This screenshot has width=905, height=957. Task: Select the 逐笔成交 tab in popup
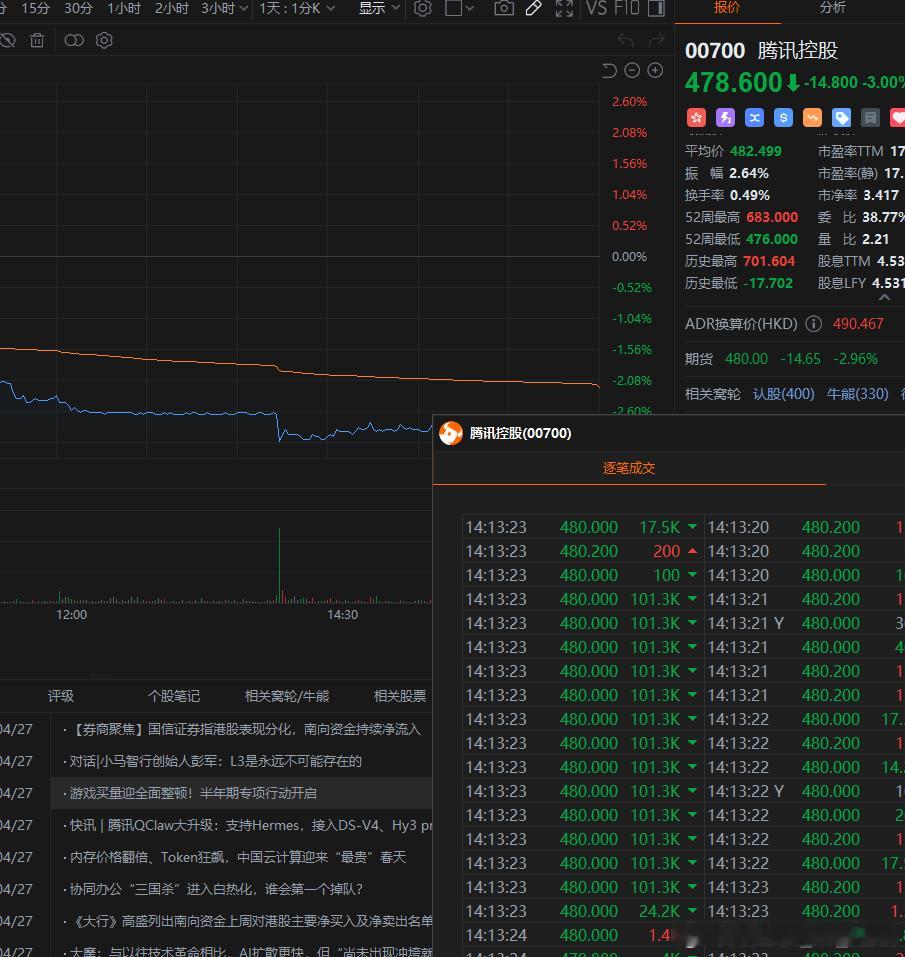(x=629, y=468)
